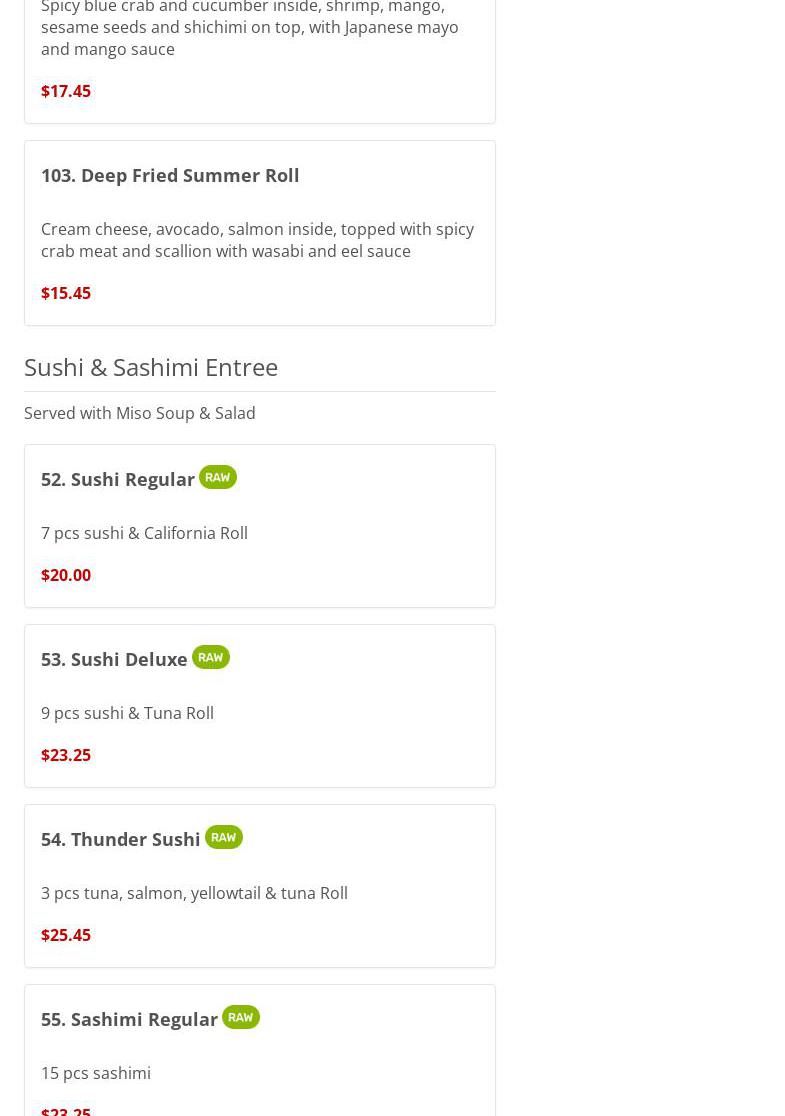The height and width of the screenshot is (1116, 785).
Task: Click the RAW badge on Sushi Regular
Action: (x=217, y=477)
